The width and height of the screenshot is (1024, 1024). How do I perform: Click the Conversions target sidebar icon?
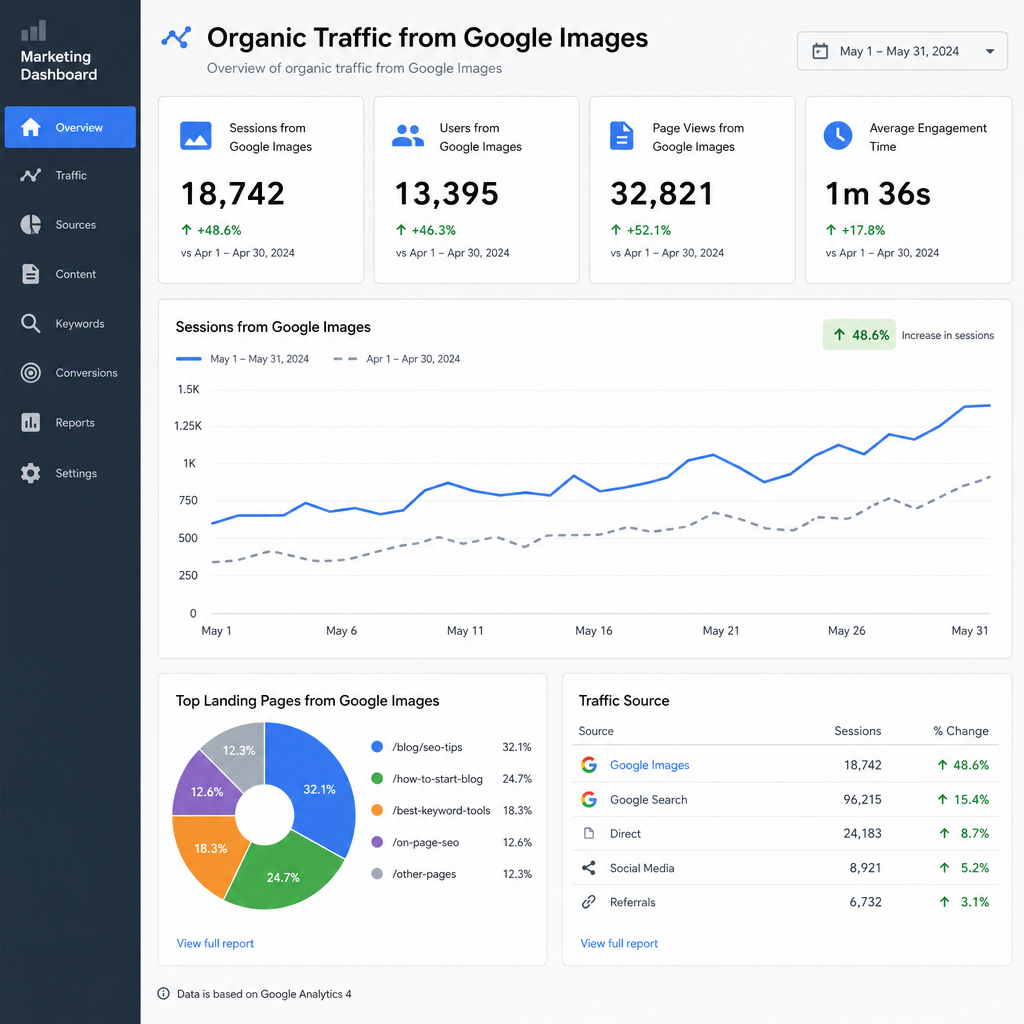(31, 373)
